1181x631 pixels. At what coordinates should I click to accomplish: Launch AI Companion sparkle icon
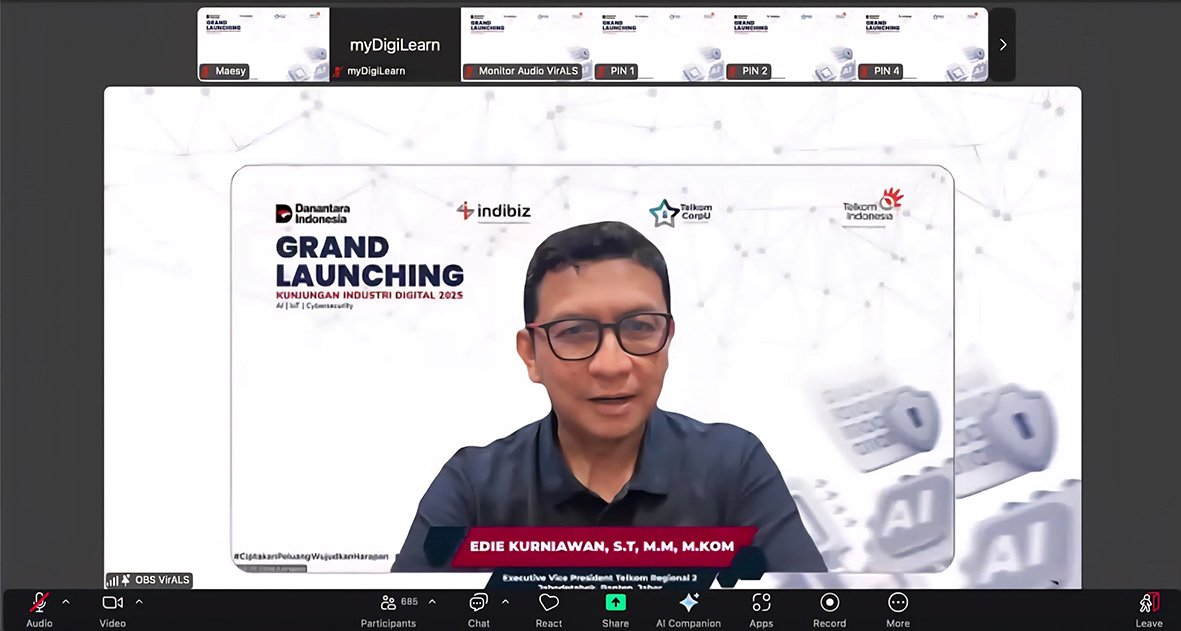click(688, 602)
